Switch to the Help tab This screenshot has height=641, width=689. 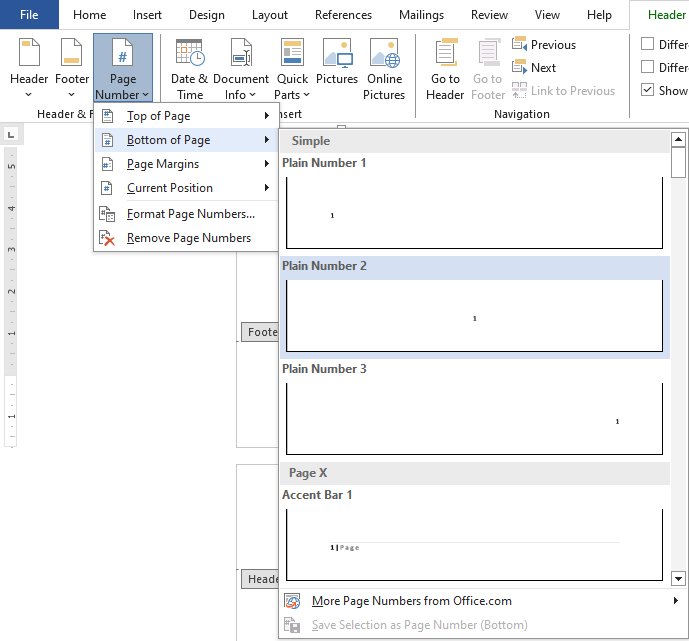click(599, 14)
